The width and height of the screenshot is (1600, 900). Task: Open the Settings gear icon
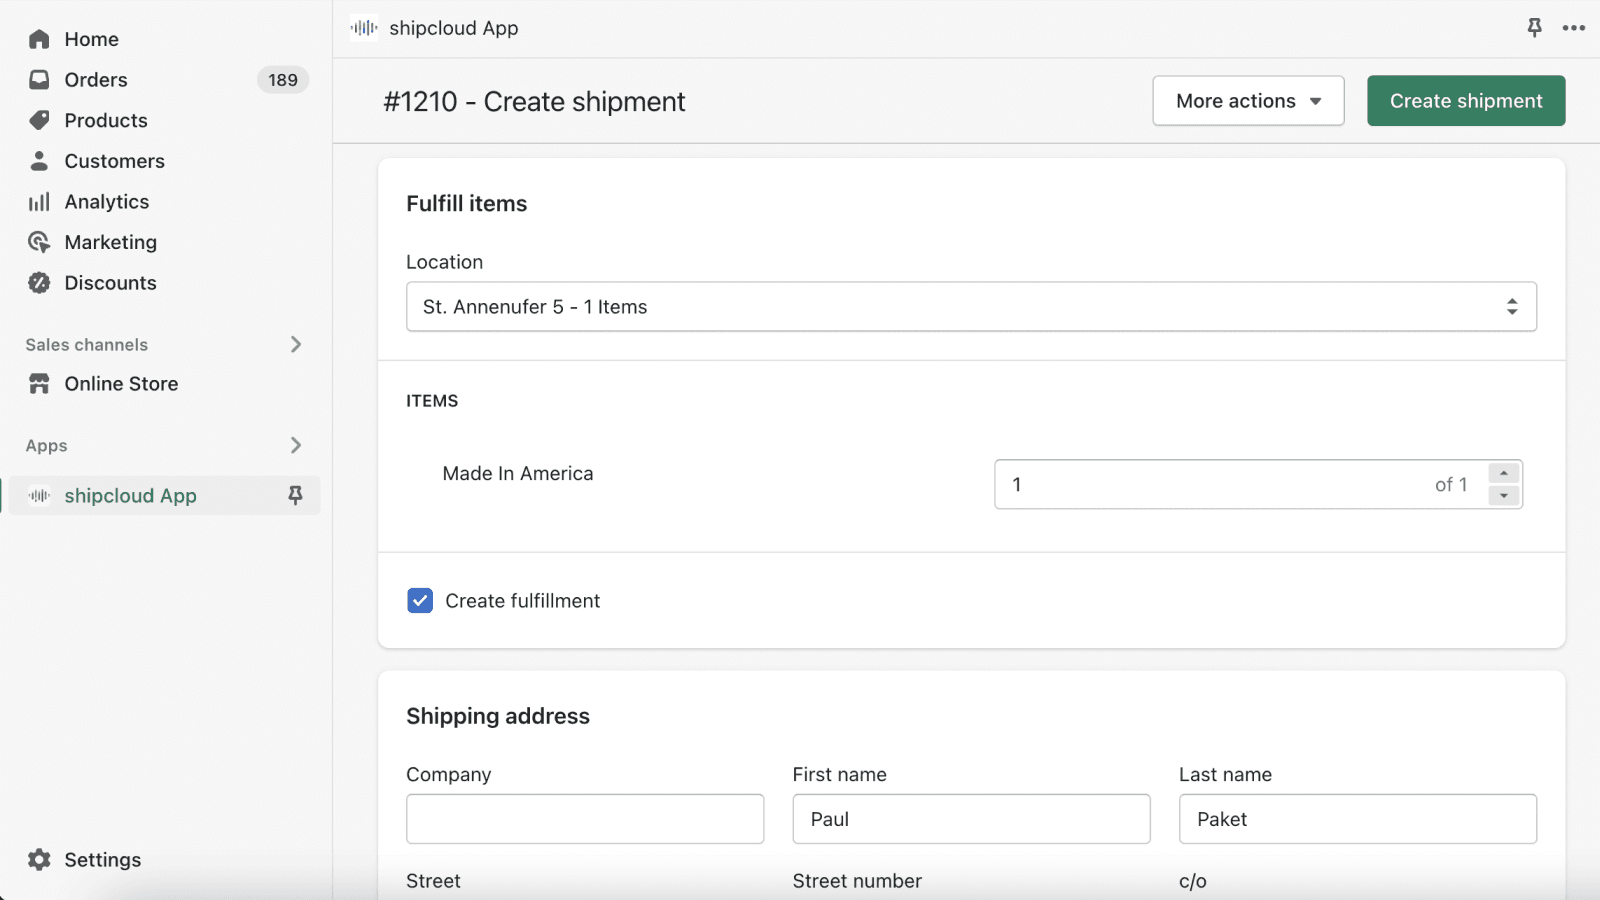39,859
